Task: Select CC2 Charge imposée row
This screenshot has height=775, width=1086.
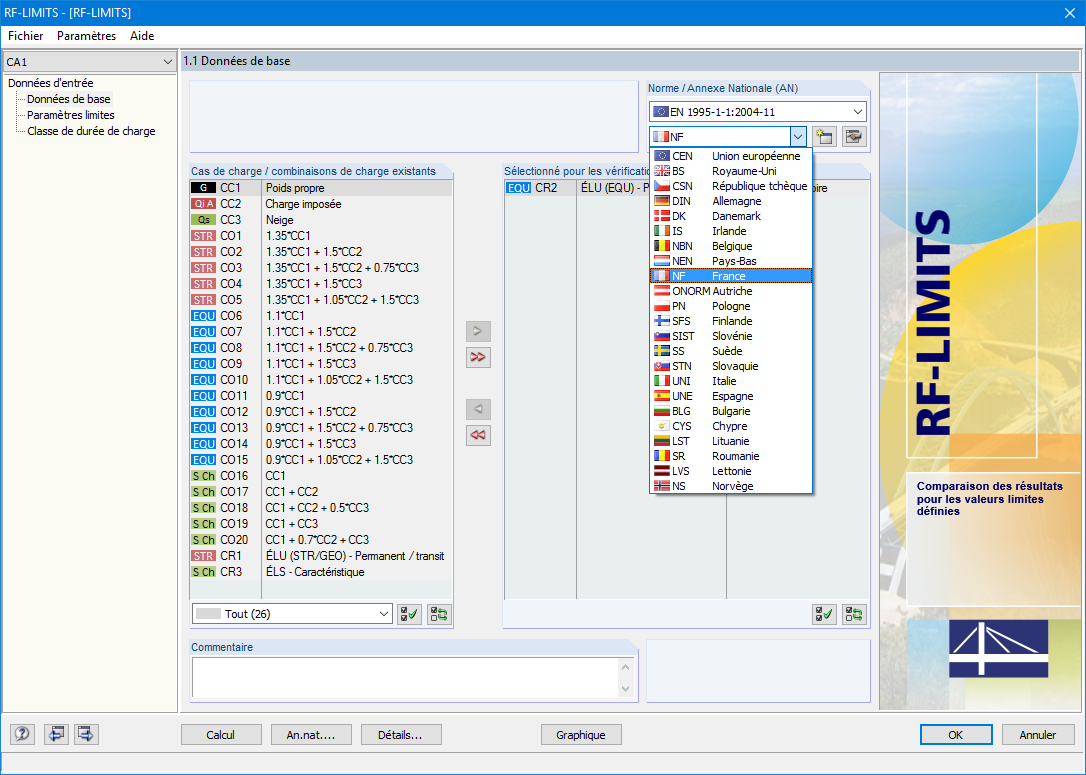Action: point(321,204)
